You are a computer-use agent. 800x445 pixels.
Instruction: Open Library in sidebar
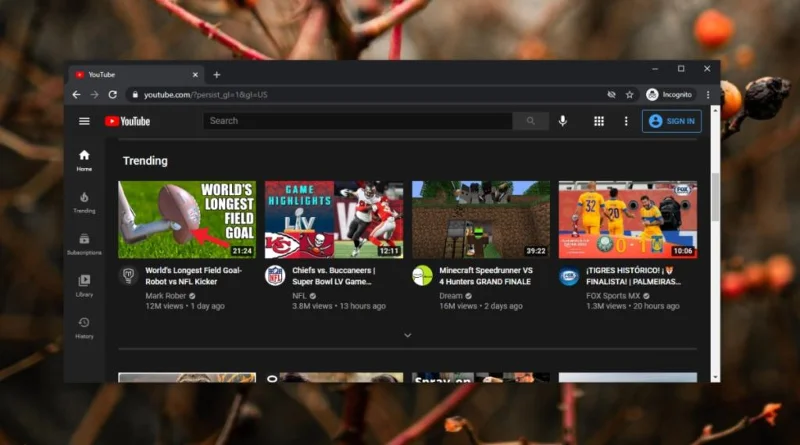(84, 286)
